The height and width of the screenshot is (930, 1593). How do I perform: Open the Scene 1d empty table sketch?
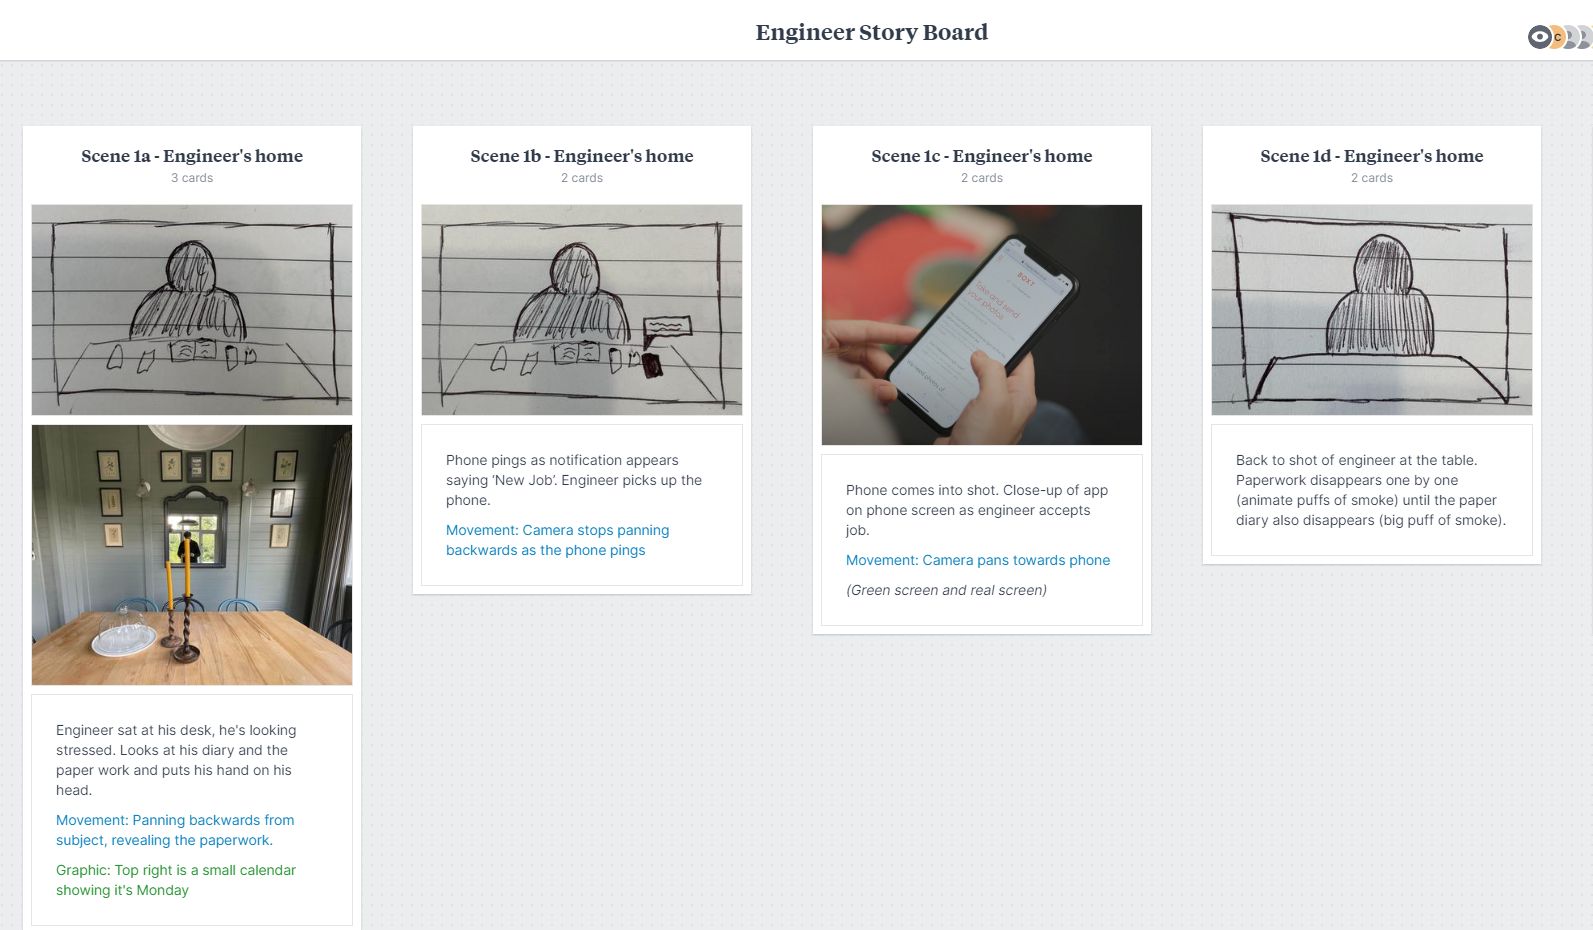[1372, 310]
